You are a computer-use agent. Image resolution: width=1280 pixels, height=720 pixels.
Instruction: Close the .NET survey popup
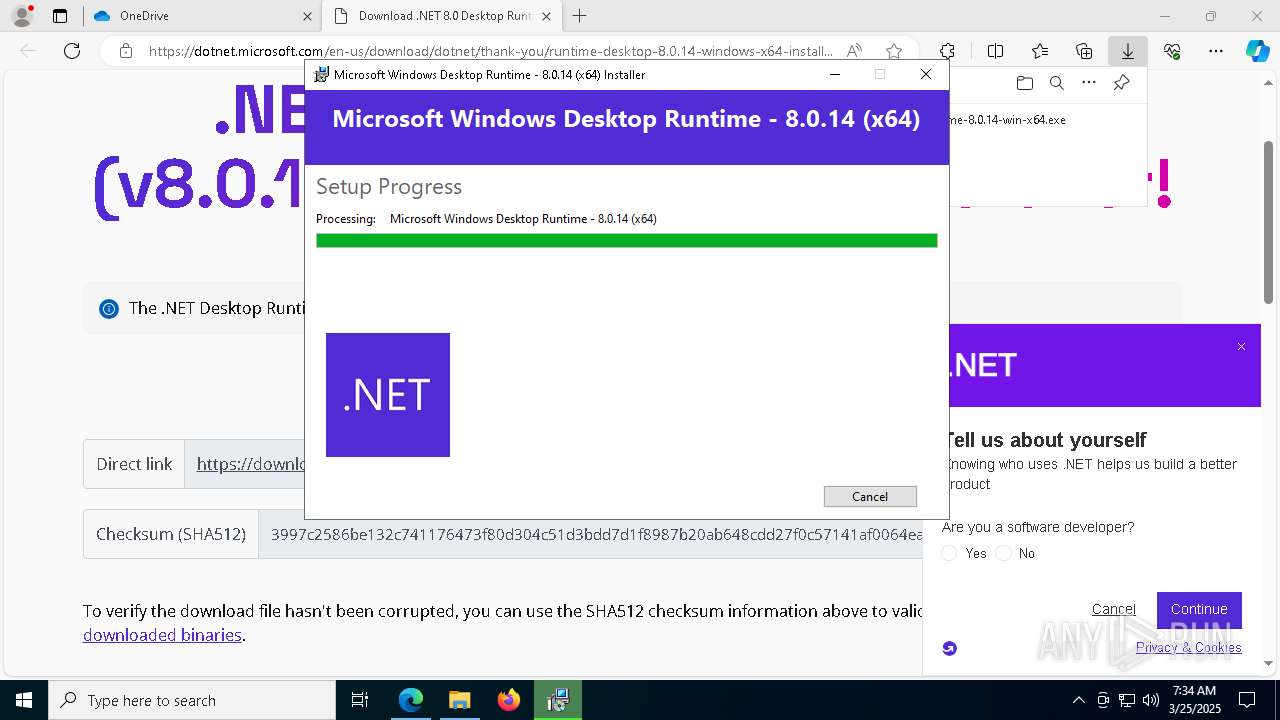click(1241, 347)
